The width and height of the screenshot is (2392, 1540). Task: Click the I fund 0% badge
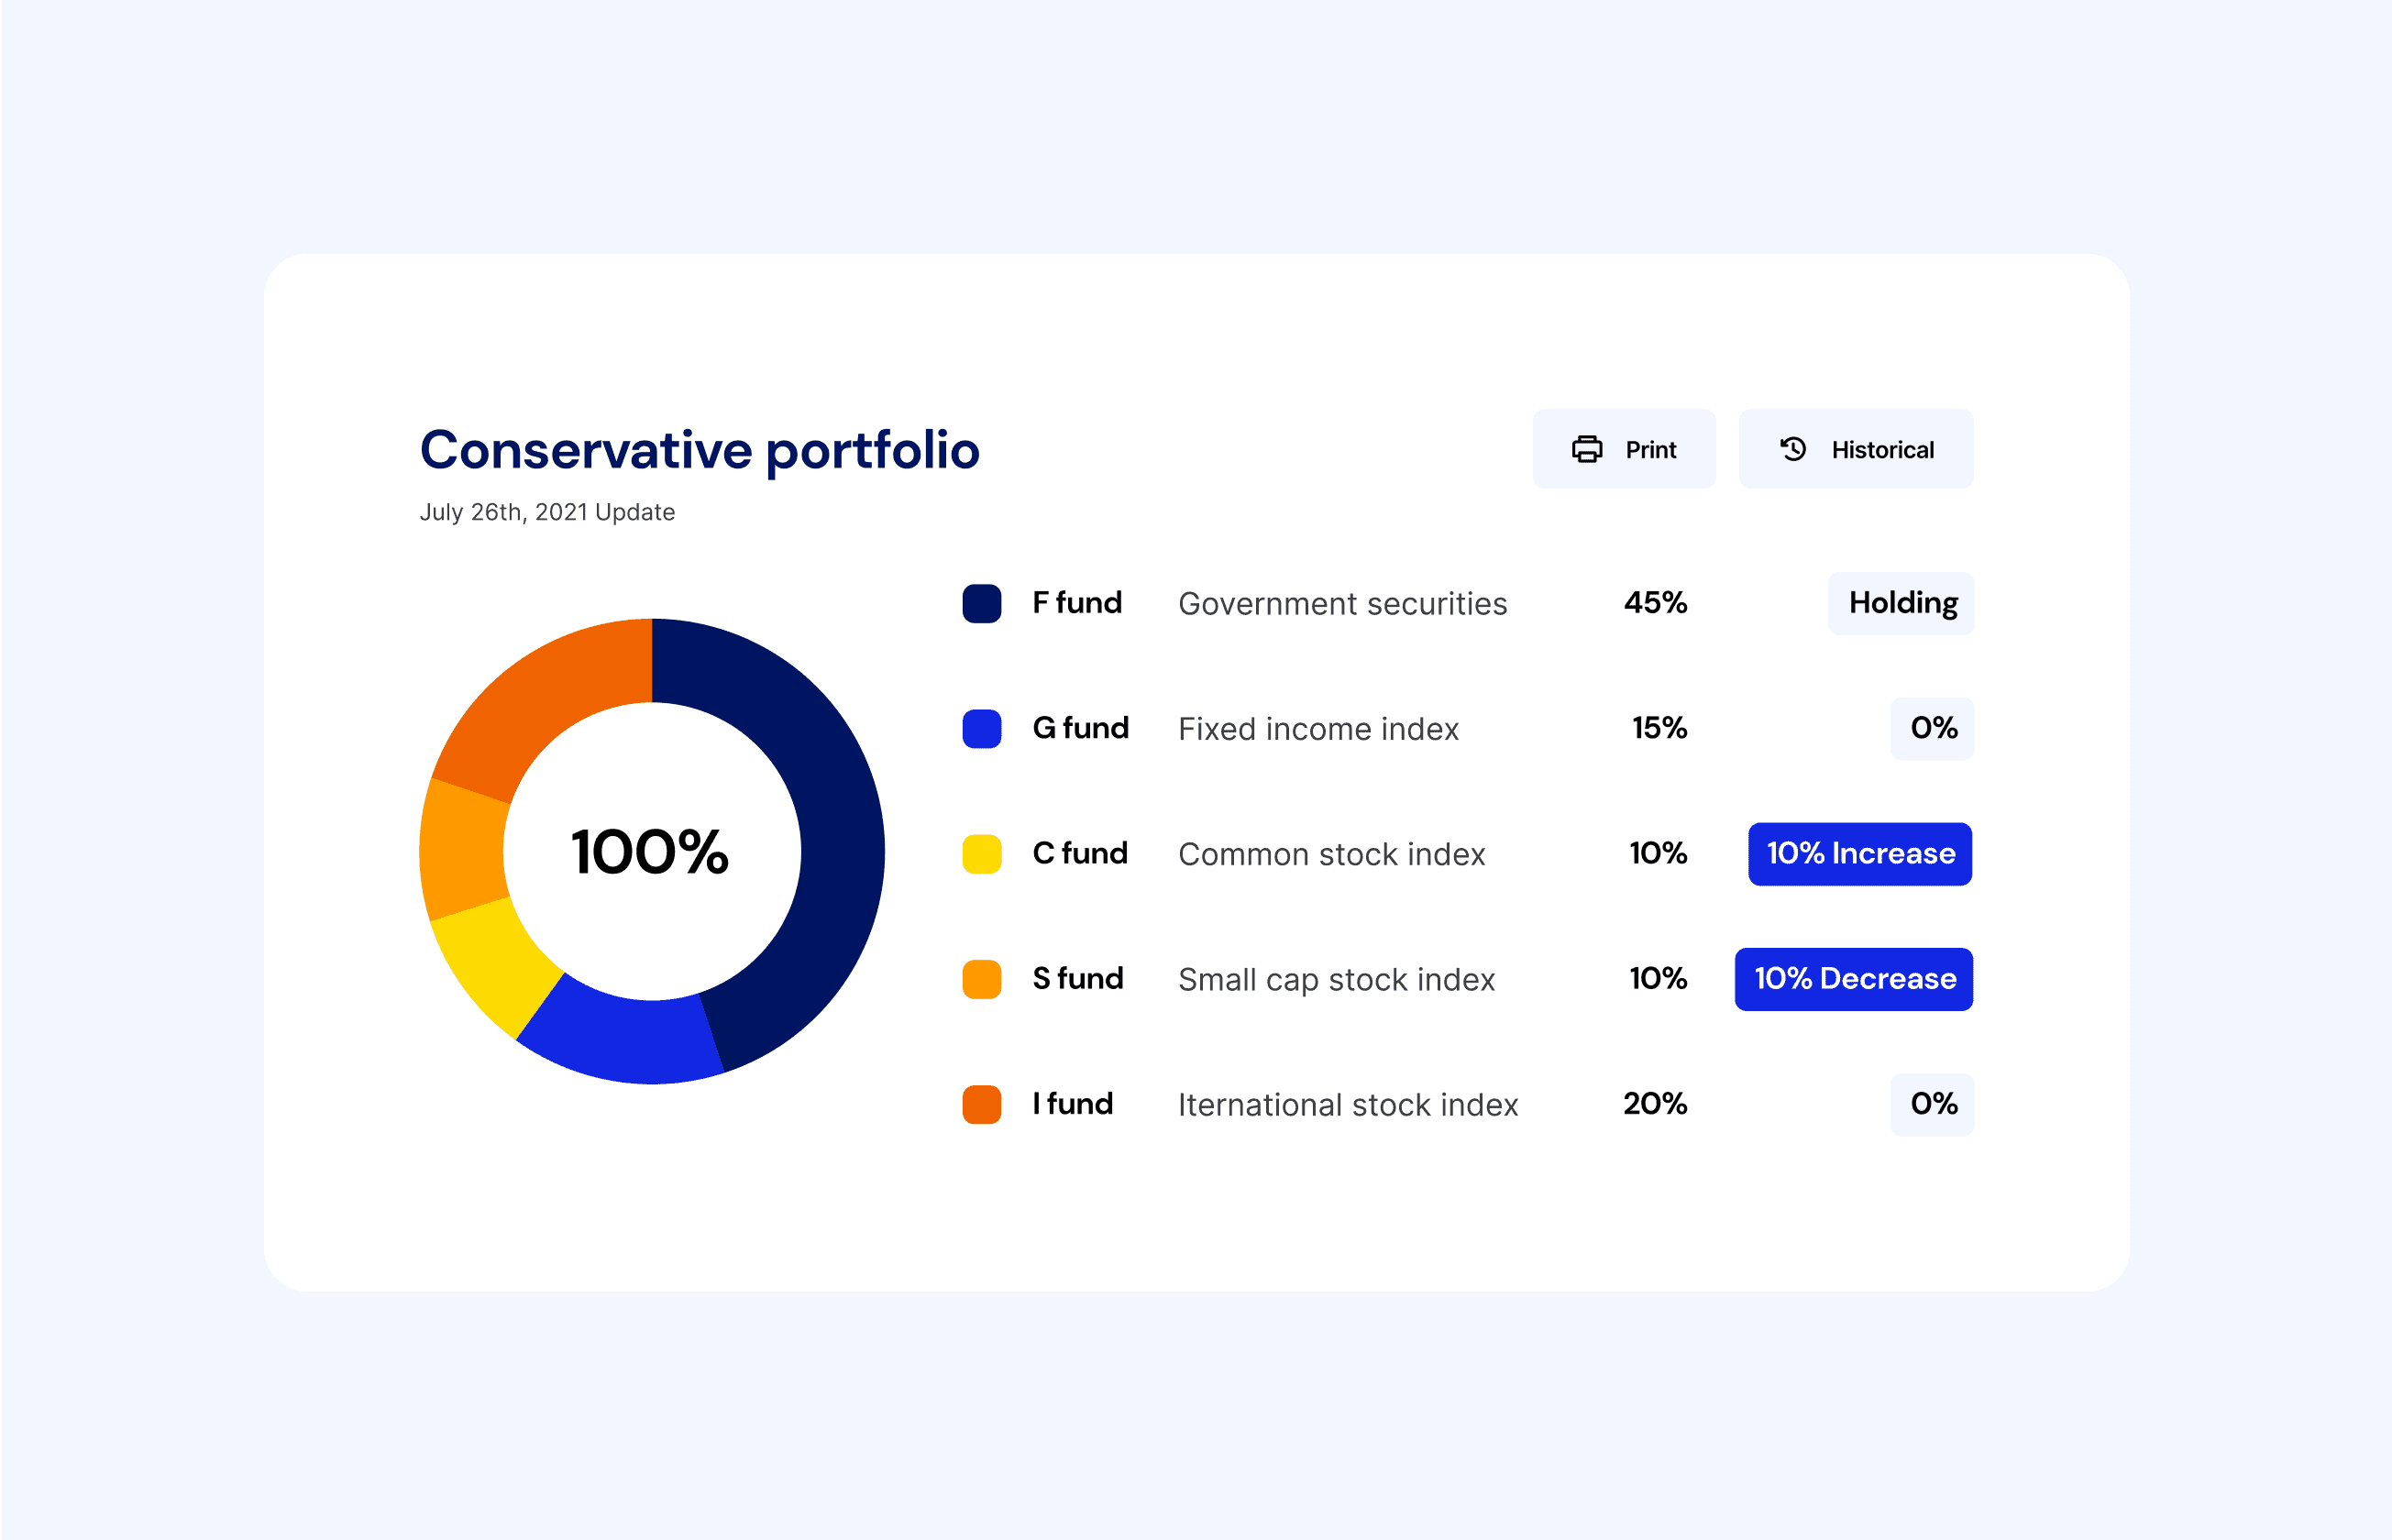pos(1932,1104)
